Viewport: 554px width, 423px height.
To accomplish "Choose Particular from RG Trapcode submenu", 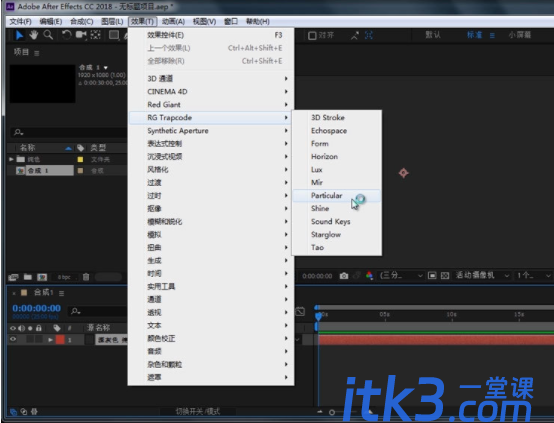I will coord(336,195).
